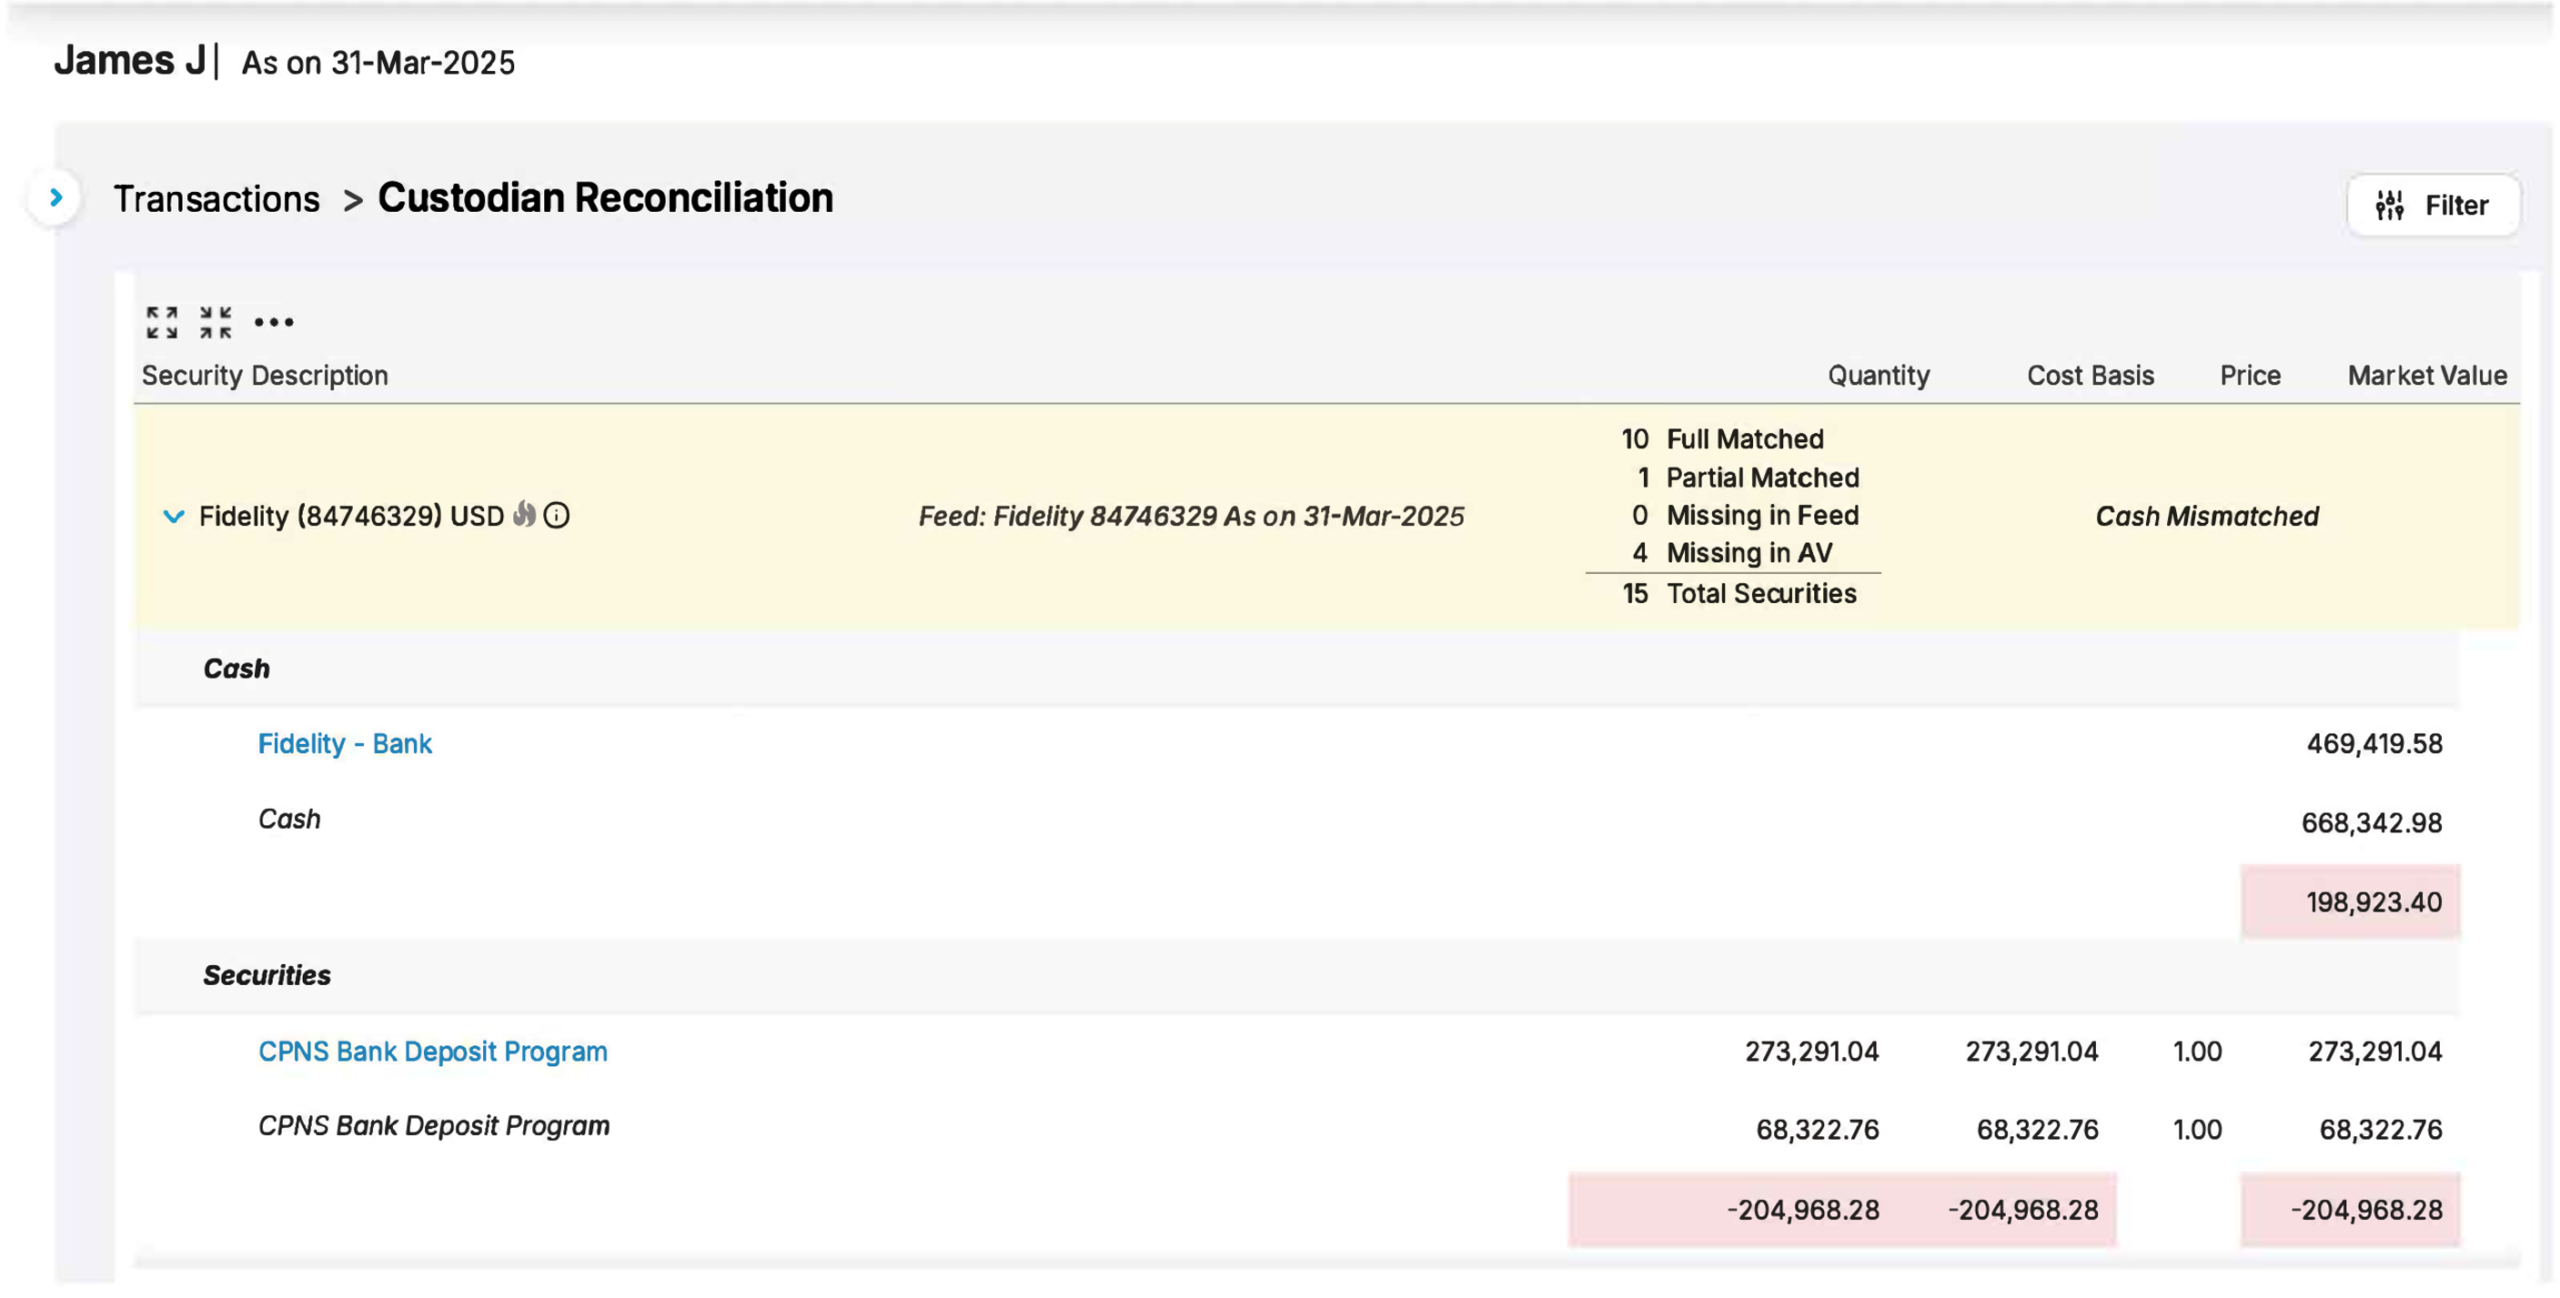Click the flame icon next to Fidelity account

[524, 514]
